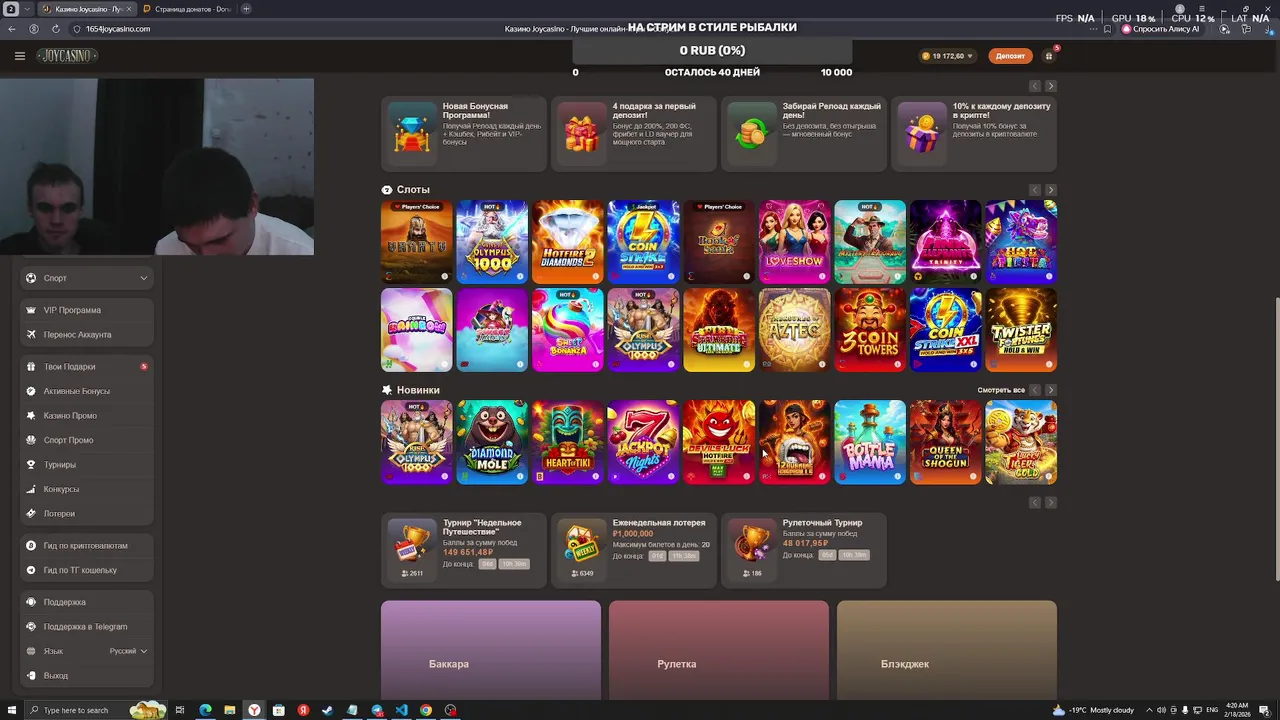The height and width of the screenshot is (720, 1280).
Task: Open a new browser tab
Action: [246, 9]
